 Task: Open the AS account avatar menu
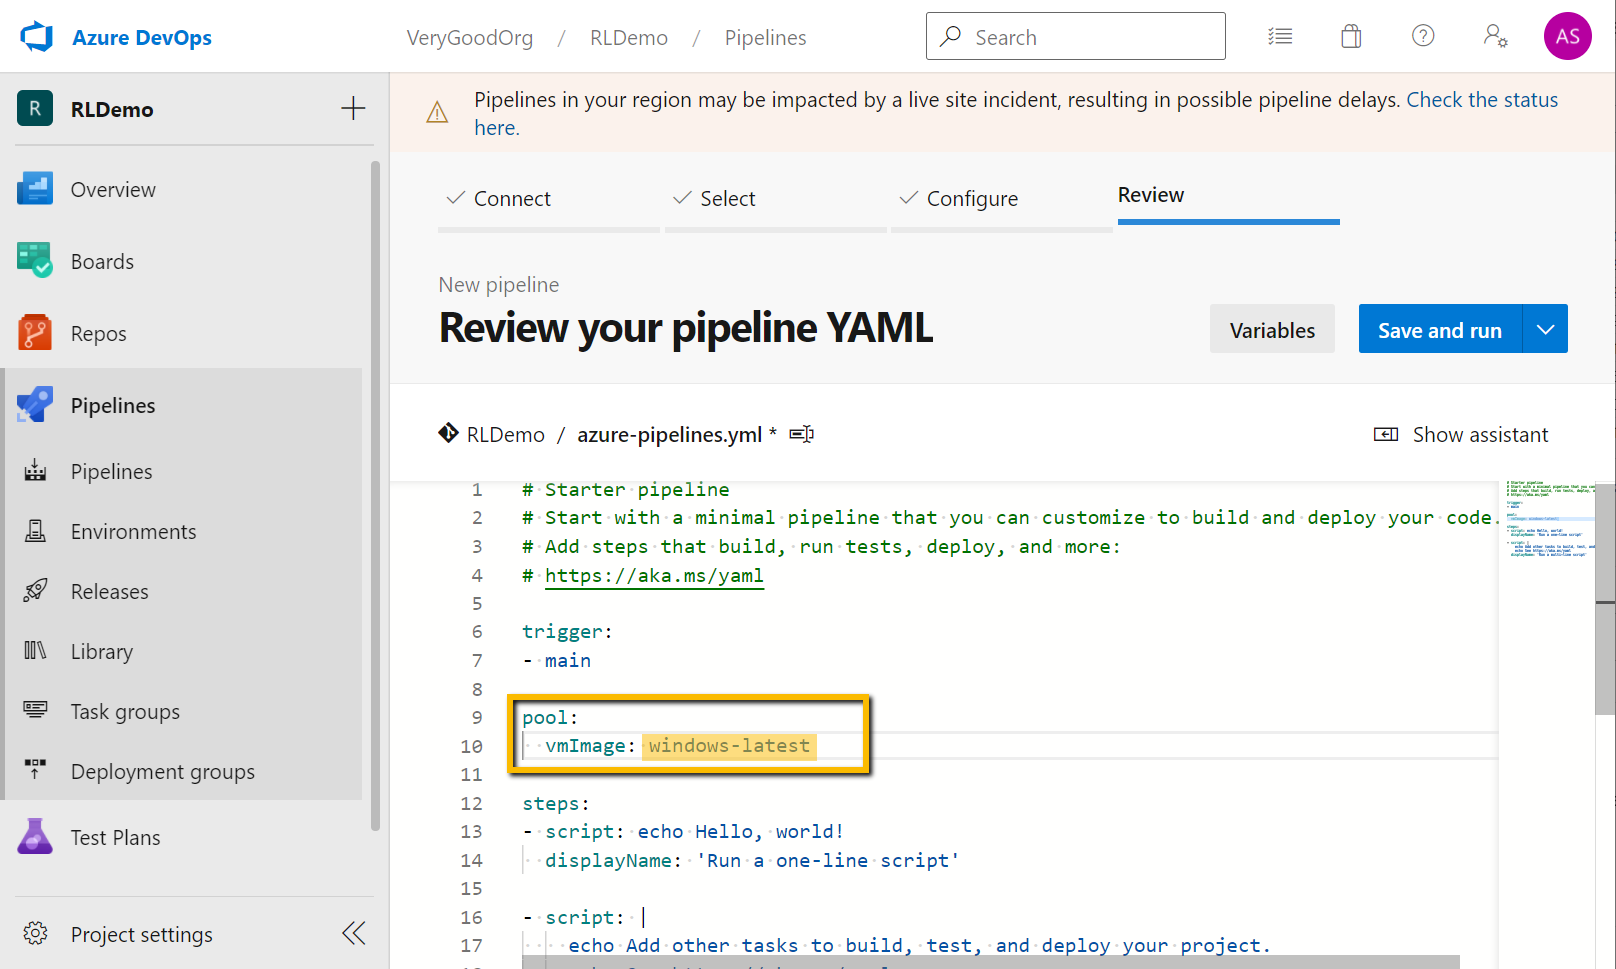(x=1567, y=37)
